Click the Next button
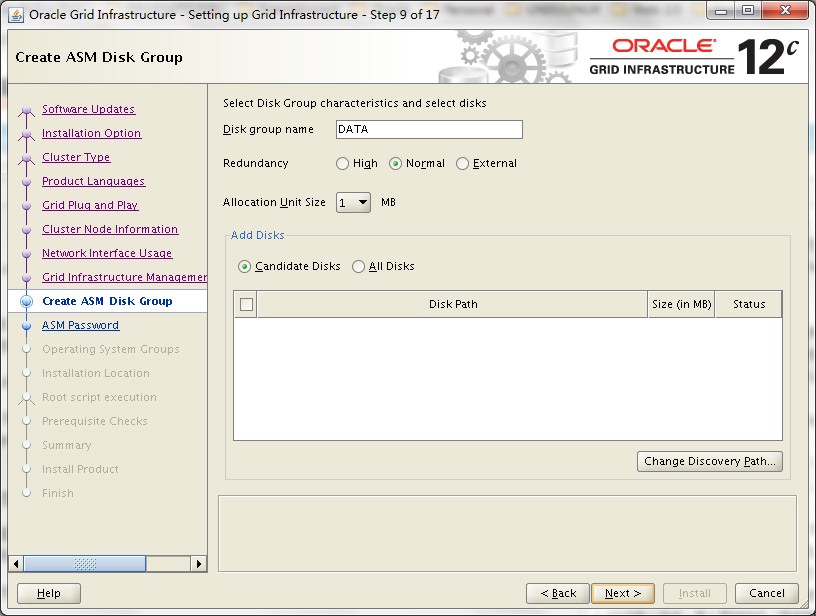This screenshot has width=816, height=616. click(623, 593)
